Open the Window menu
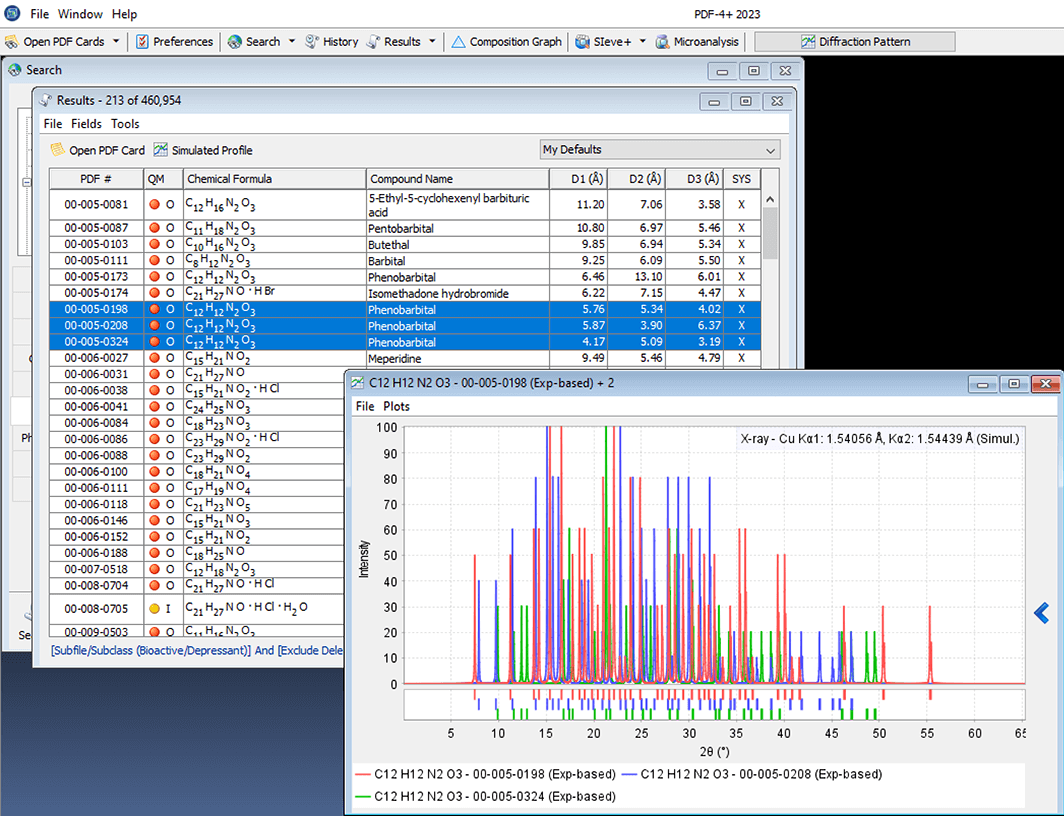Image resolution: width=1064 pixels, height=816 pixels. [x=80, y=14]
